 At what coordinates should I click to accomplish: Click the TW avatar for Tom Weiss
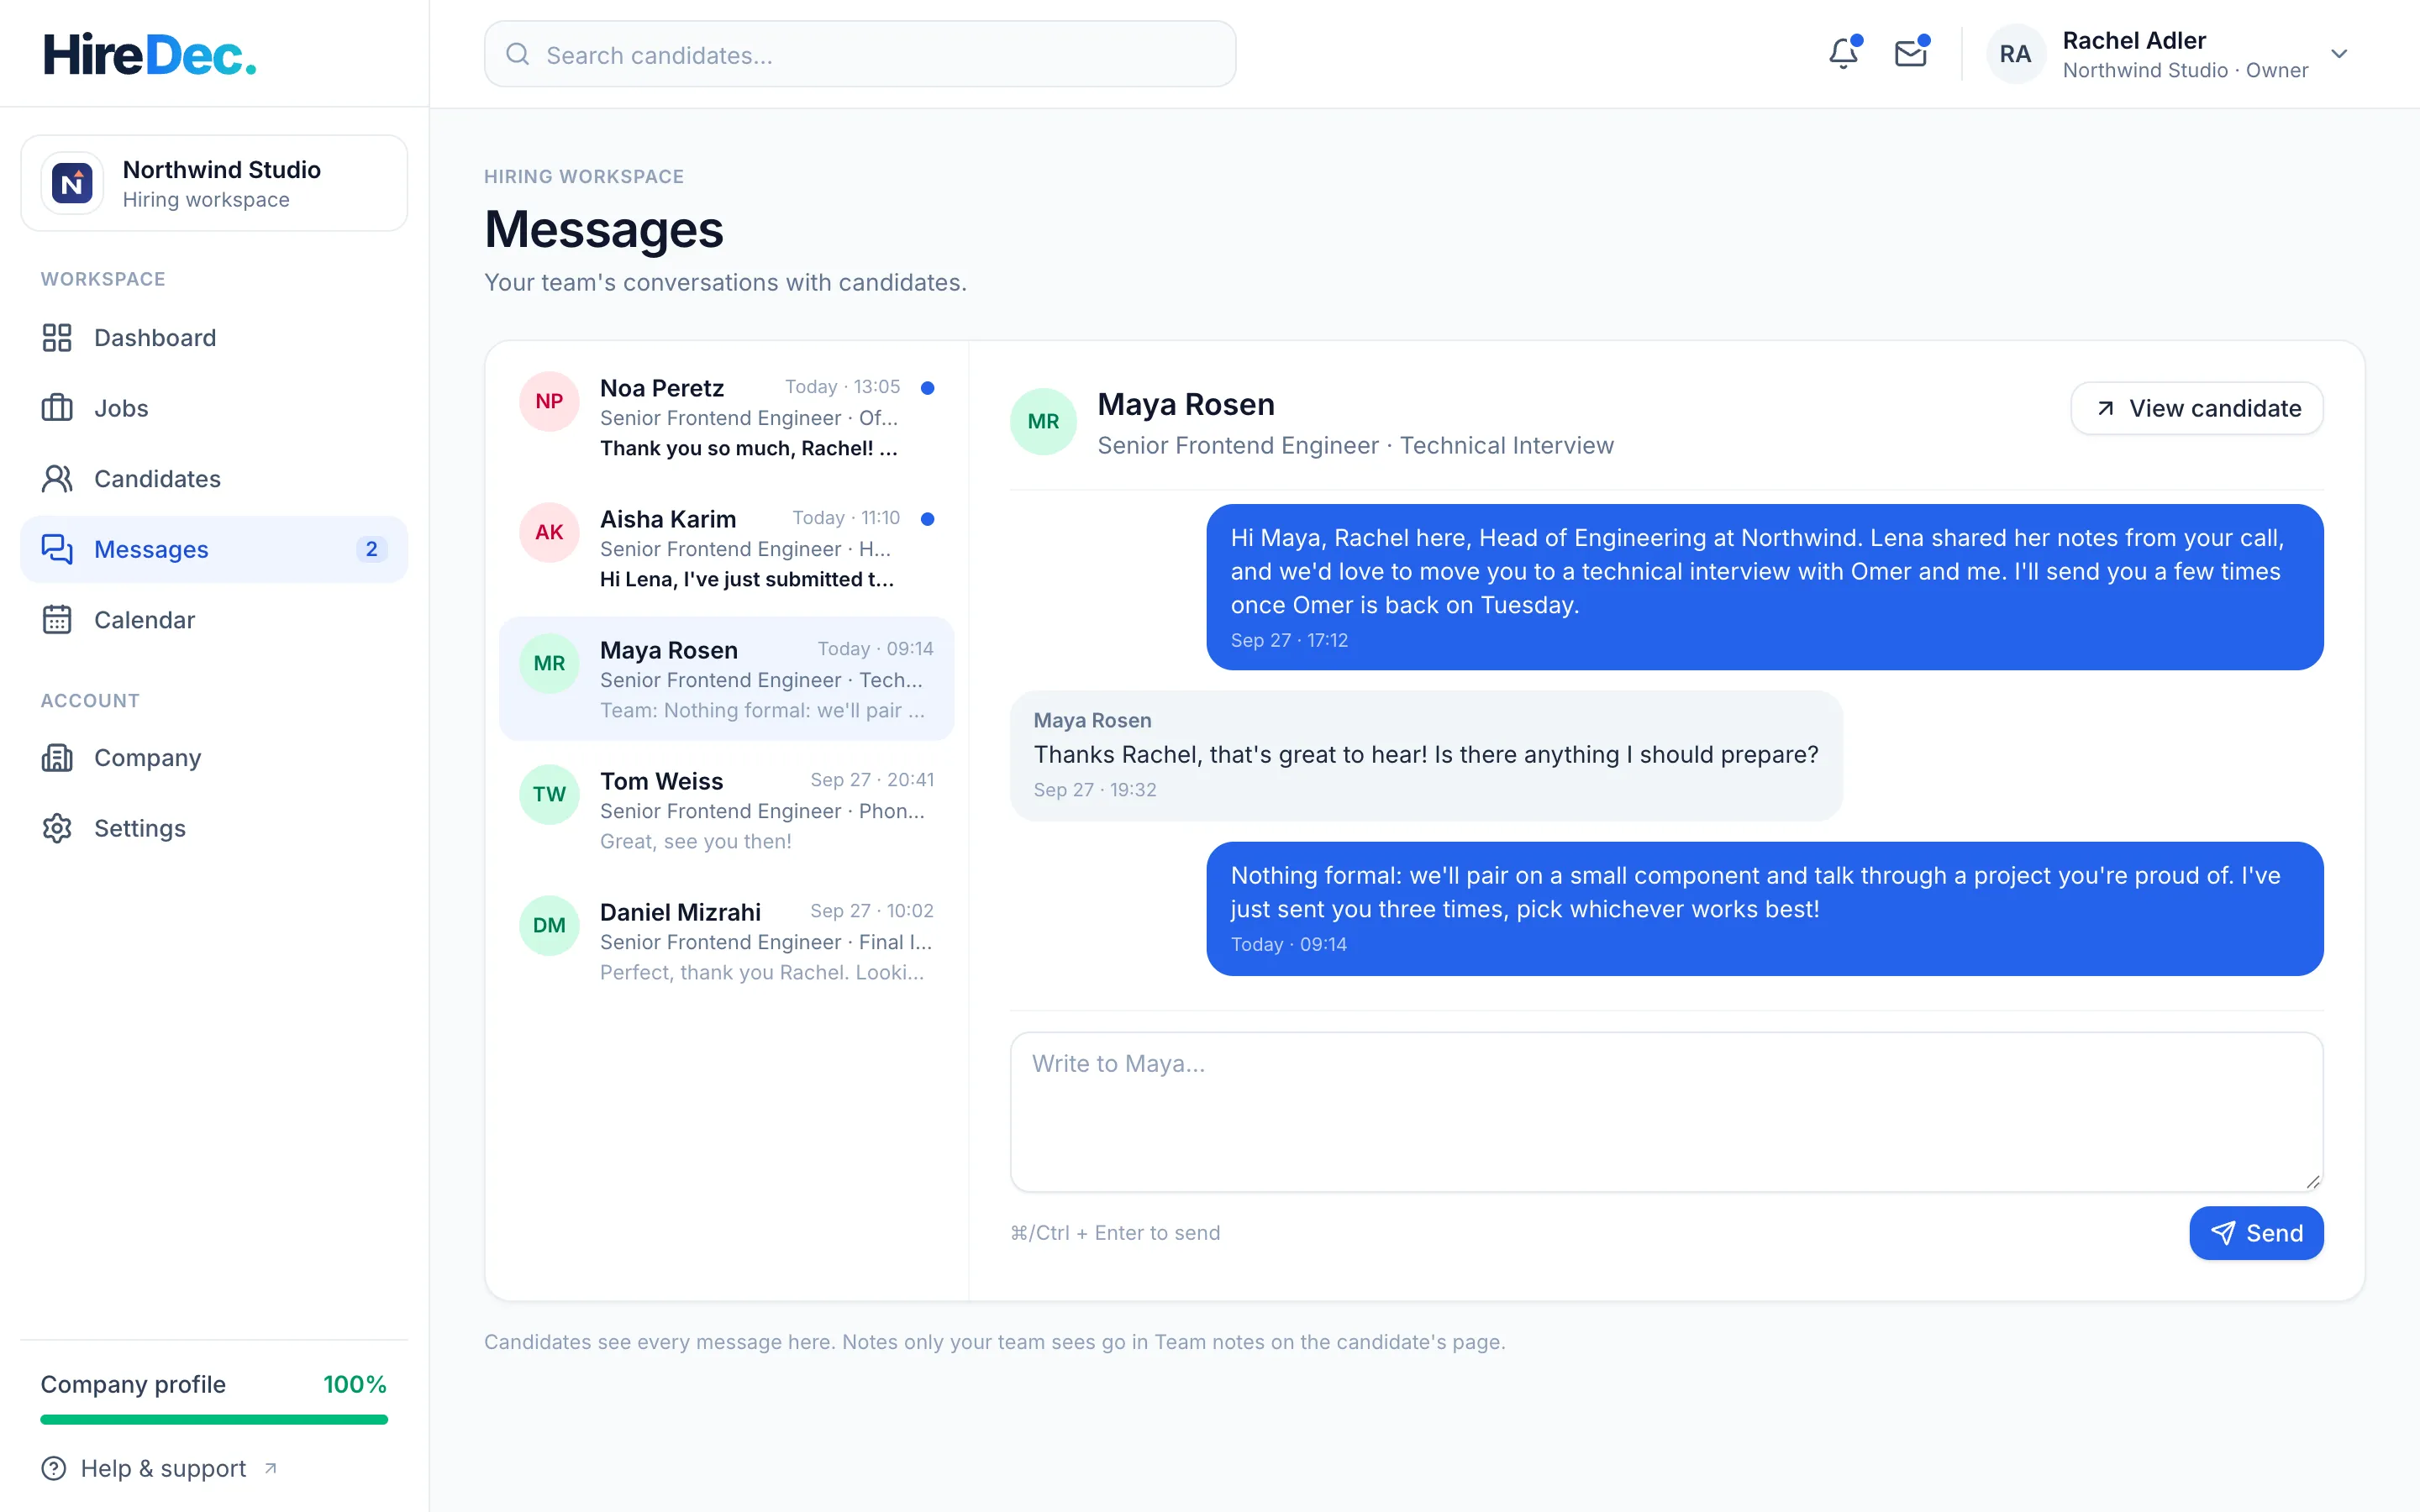pos(549,794)
